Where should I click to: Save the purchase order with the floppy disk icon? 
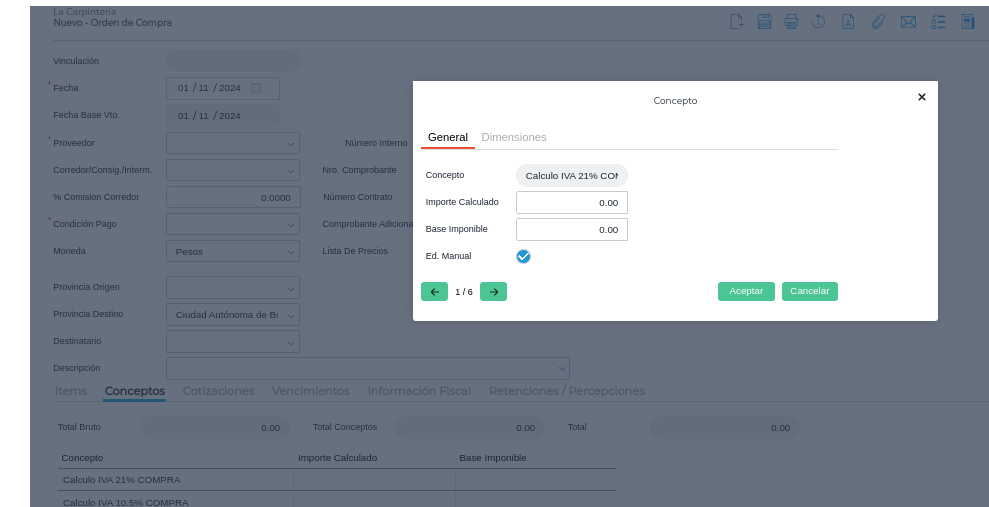point(764,21)
